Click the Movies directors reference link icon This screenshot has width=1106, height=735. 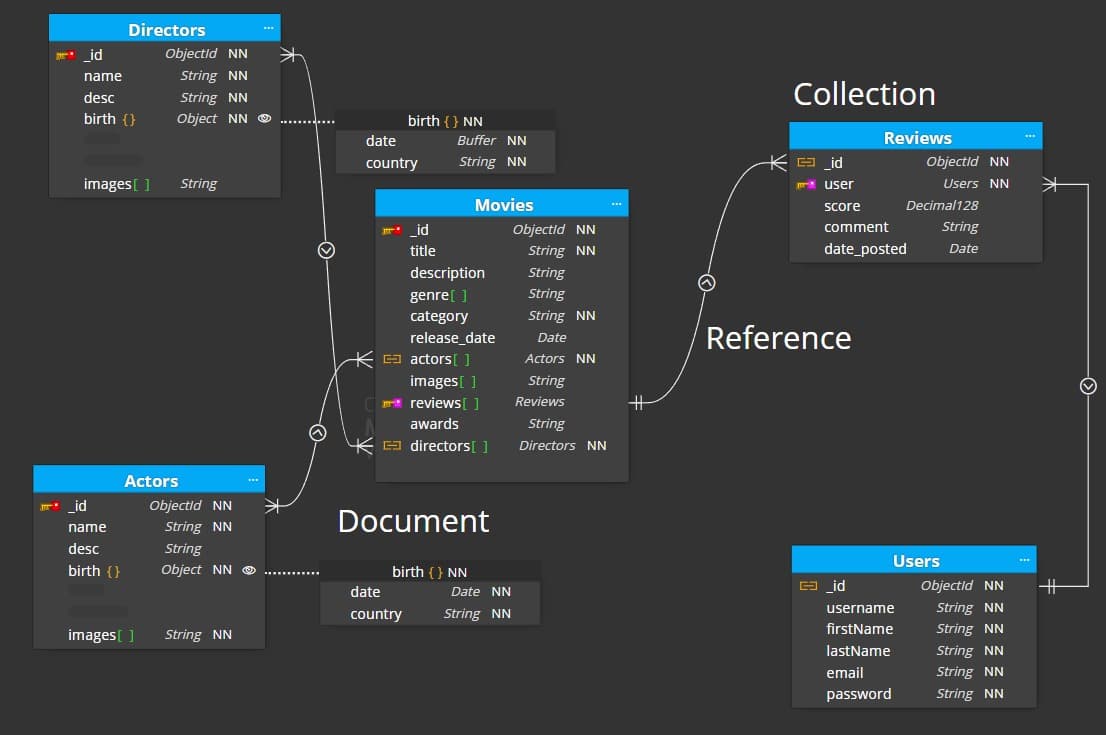pos(391,446)
